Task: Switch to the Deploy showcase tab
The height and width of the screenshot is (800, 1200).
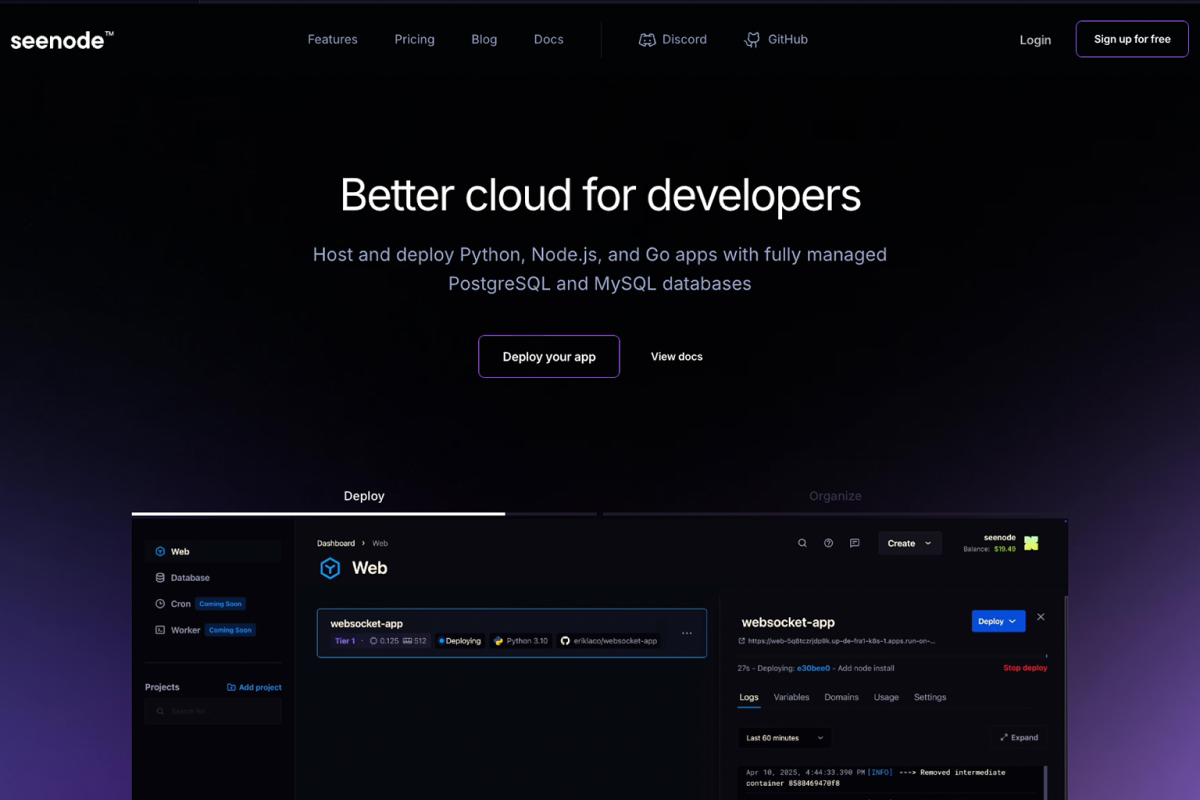Action: (364, 496)
